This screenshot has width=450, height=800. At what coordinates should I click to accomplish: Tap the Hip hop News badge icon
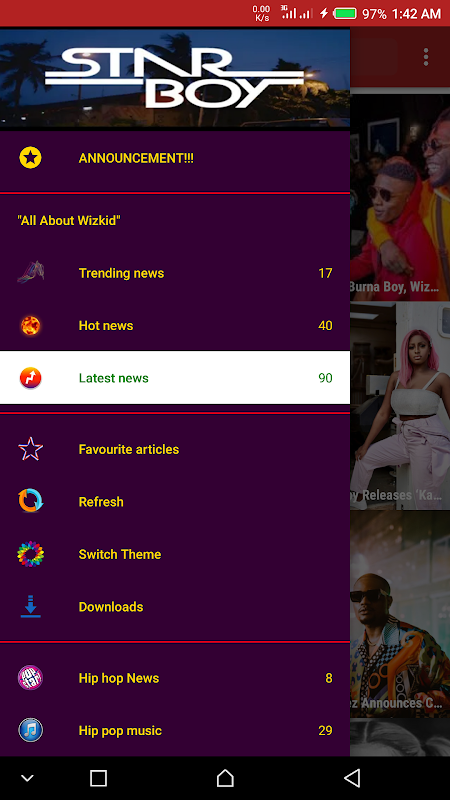point(31,678)
